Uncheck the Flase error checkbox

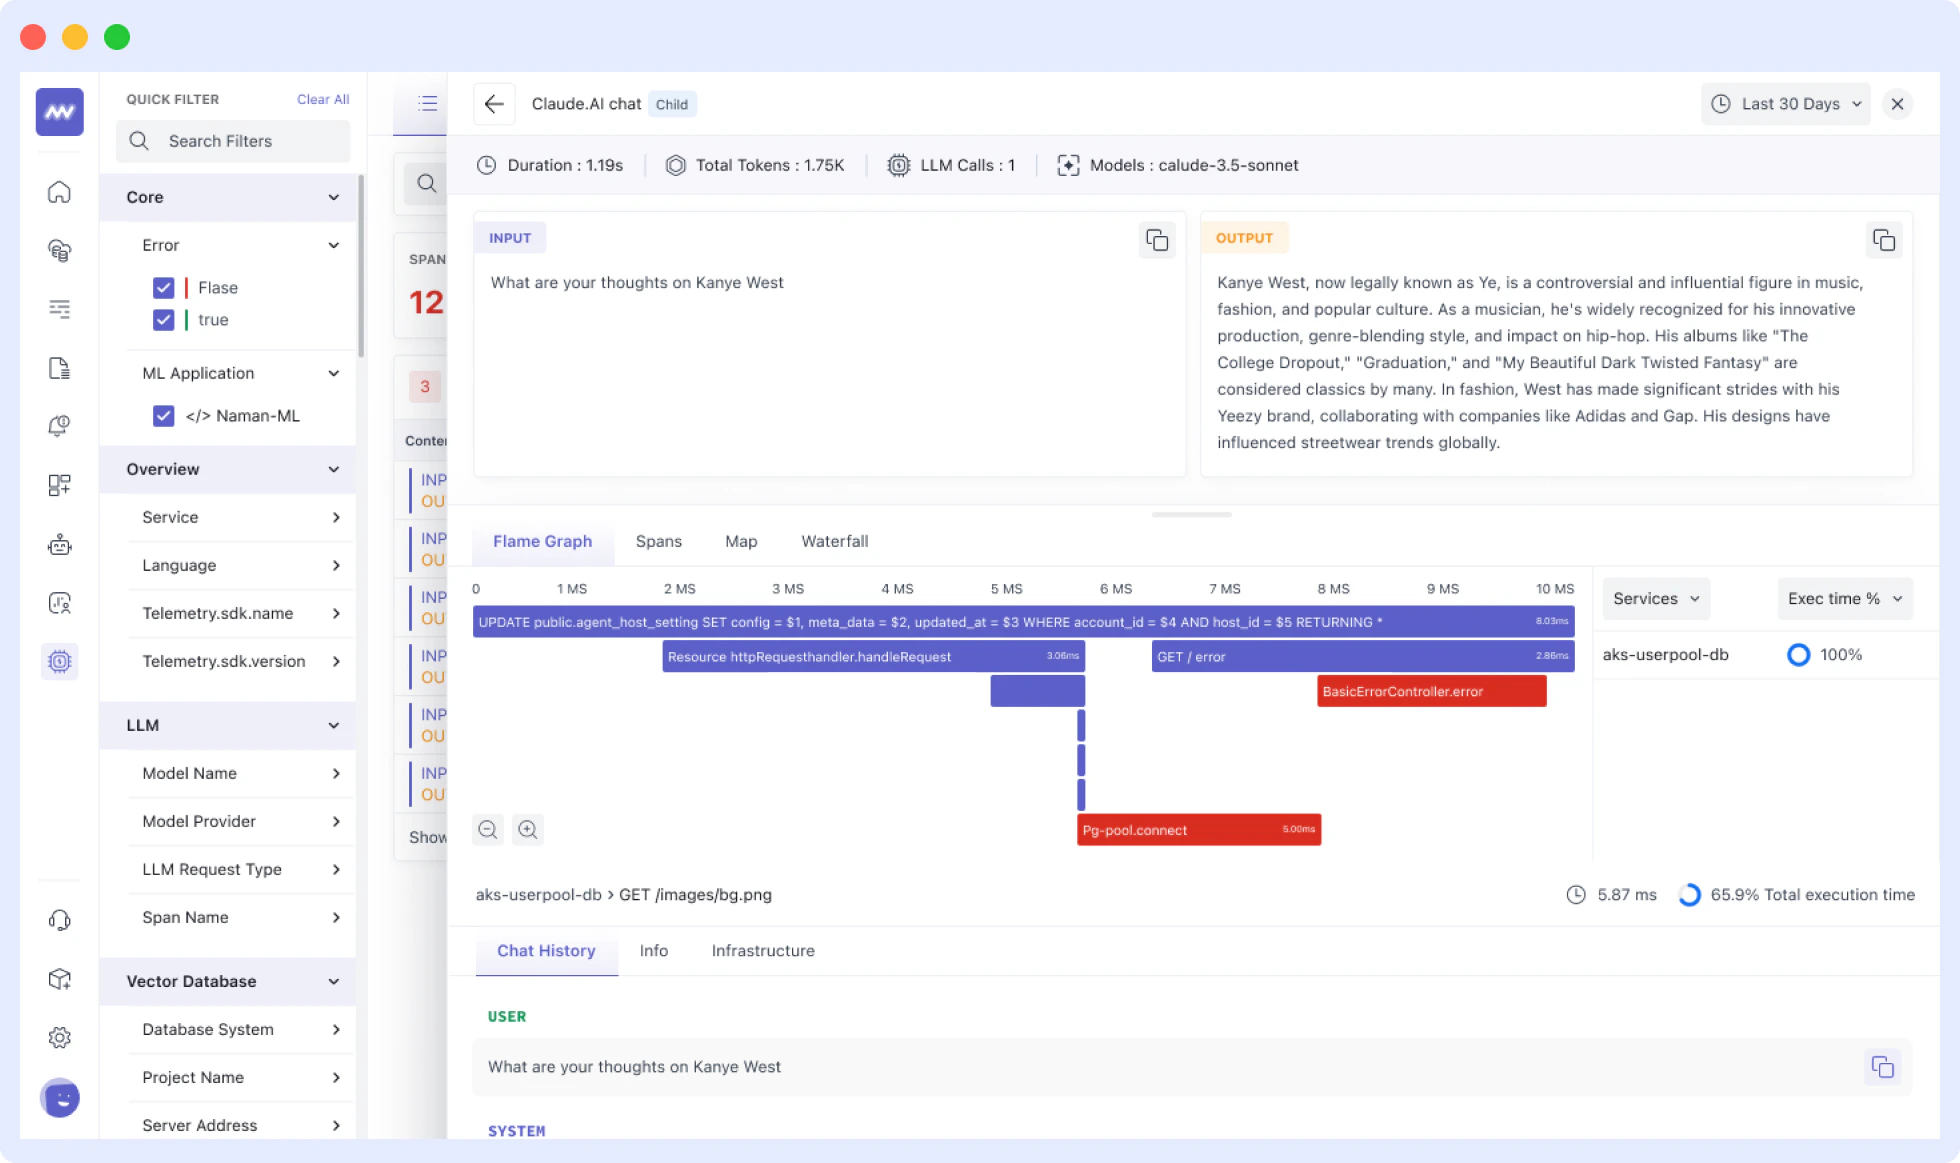[x=164, y=288]
